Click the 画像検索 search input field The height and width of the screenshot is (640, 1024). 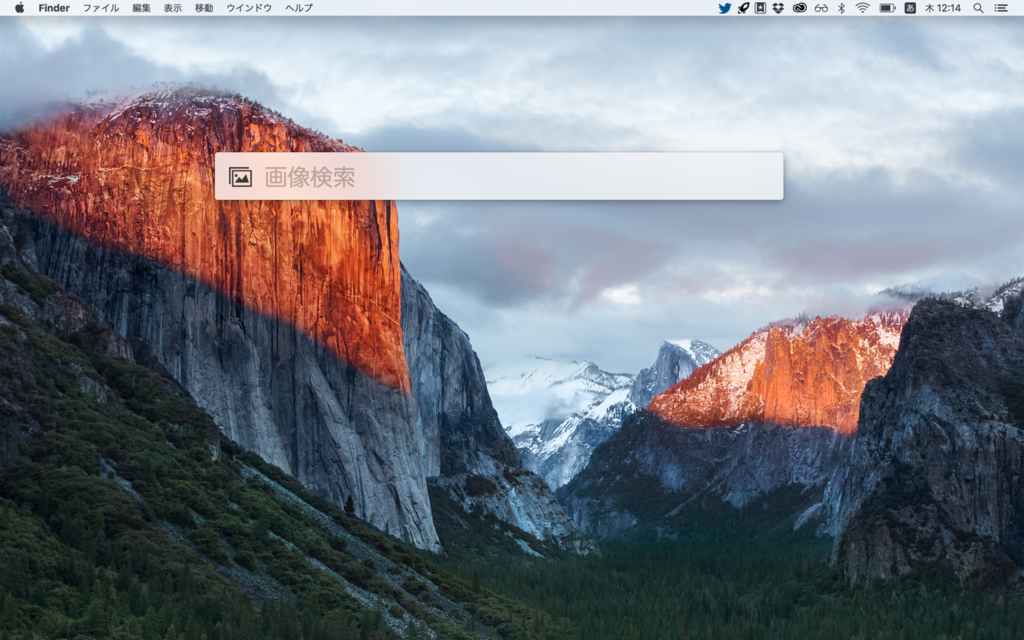point(499,176)
